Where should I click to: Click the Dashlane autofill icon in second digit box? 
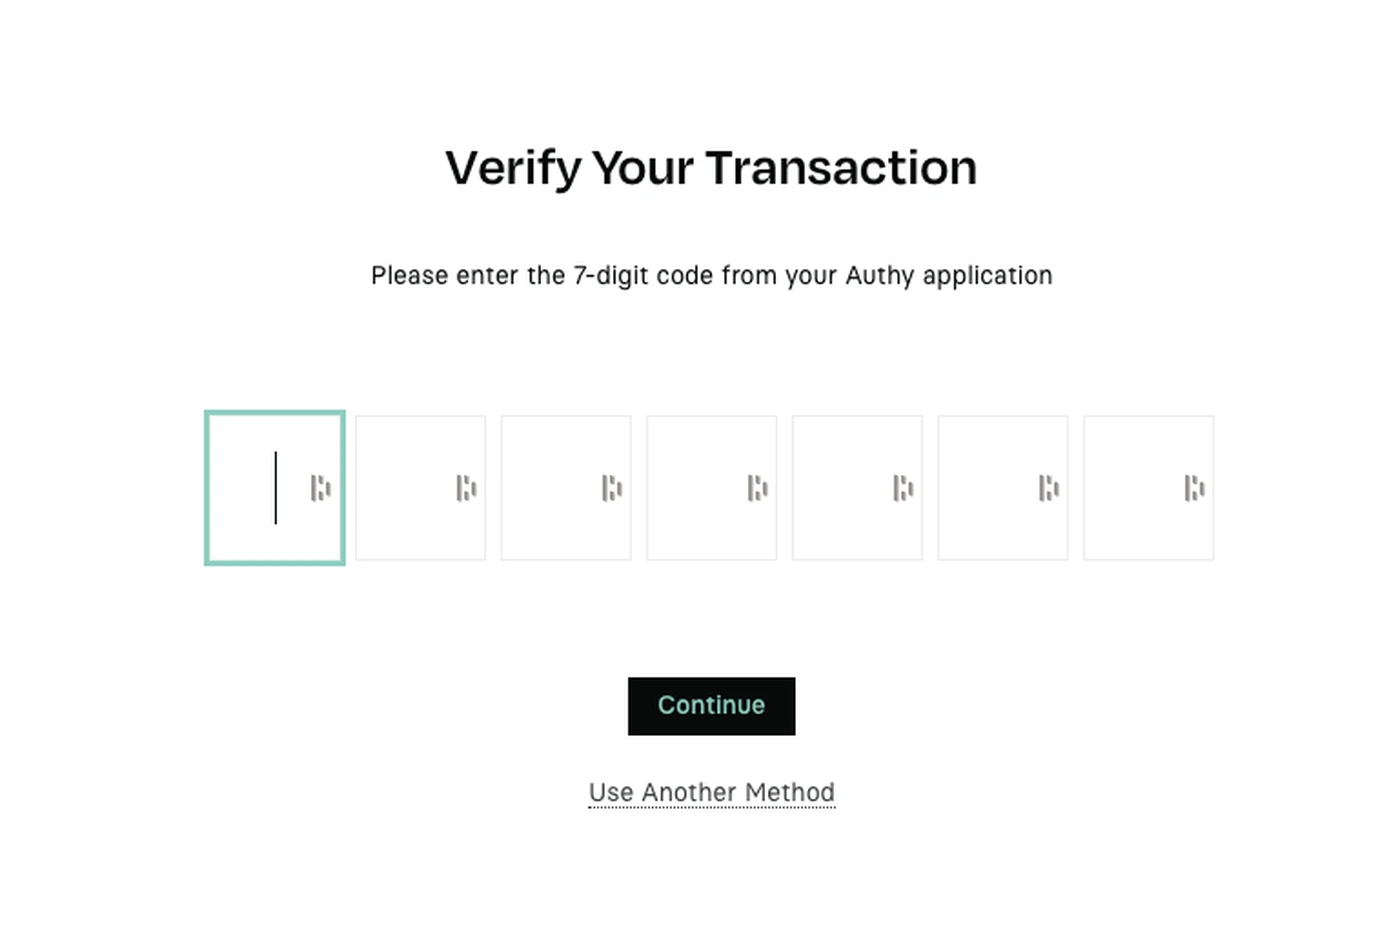466,488
